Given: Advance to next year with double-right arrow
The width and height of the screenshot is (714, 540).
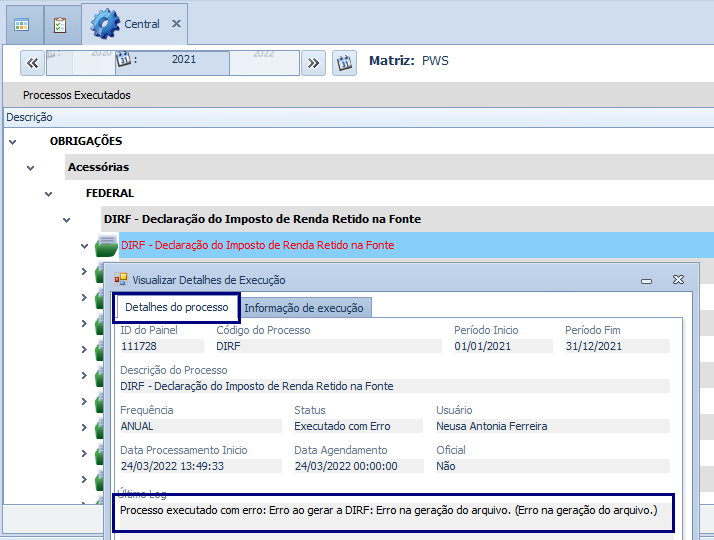Looking at the screenshot, I should click(x=314, y=63).
